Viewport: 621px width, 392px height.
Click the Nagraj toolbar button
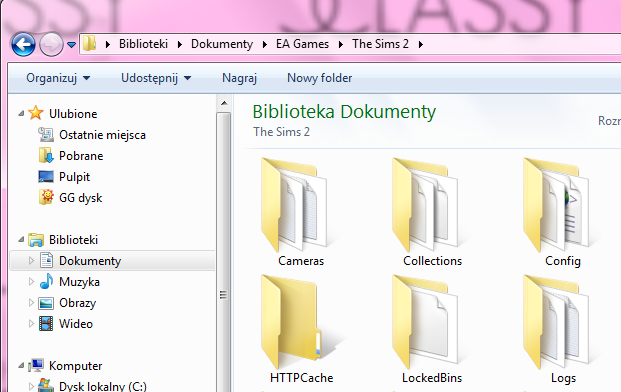pyautogui.click(x=239, y=78)
